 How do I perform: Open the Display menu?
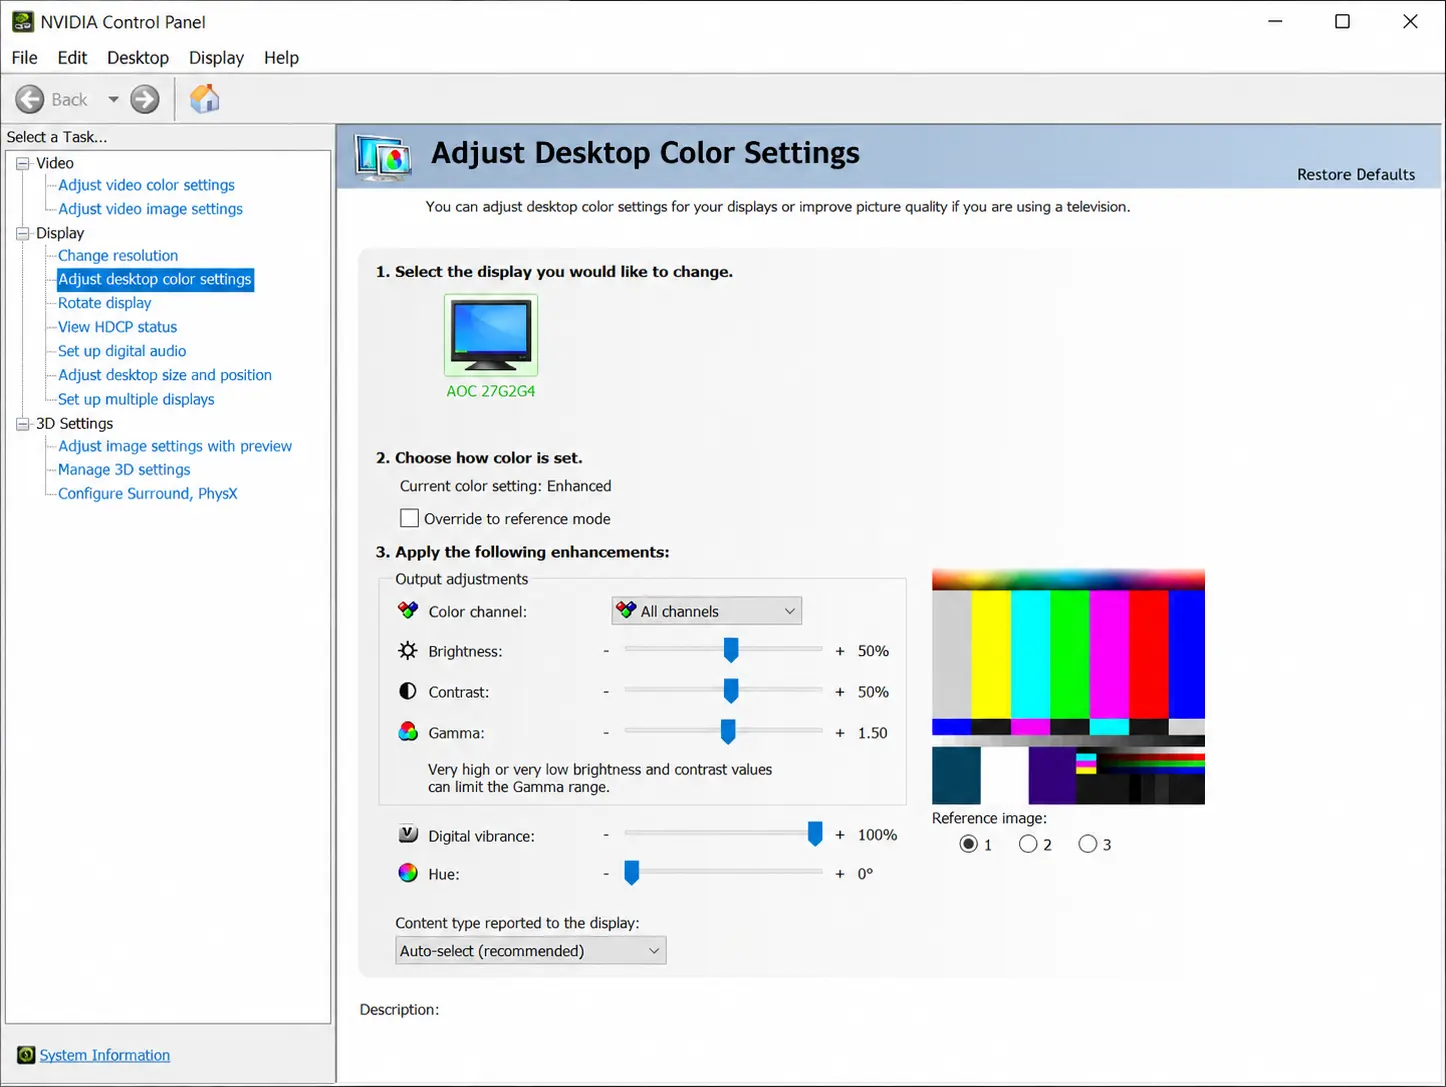[x=216, y=57]
